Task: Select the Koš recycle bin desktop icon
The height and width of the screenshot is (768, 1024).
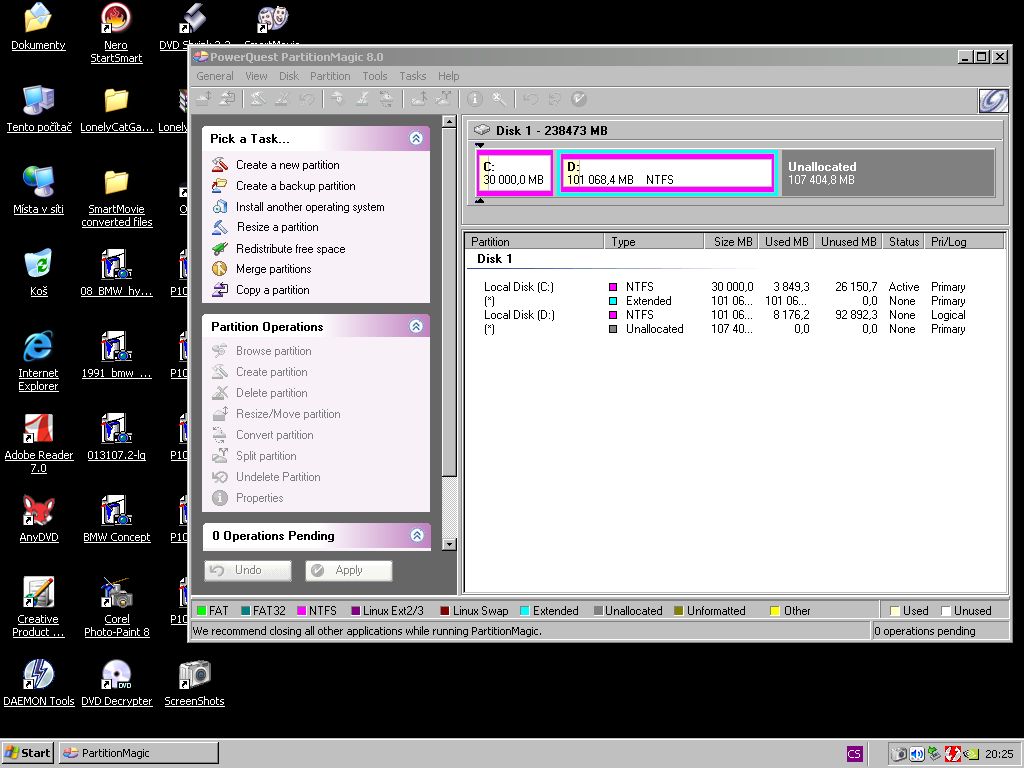Action: point(39,272)
